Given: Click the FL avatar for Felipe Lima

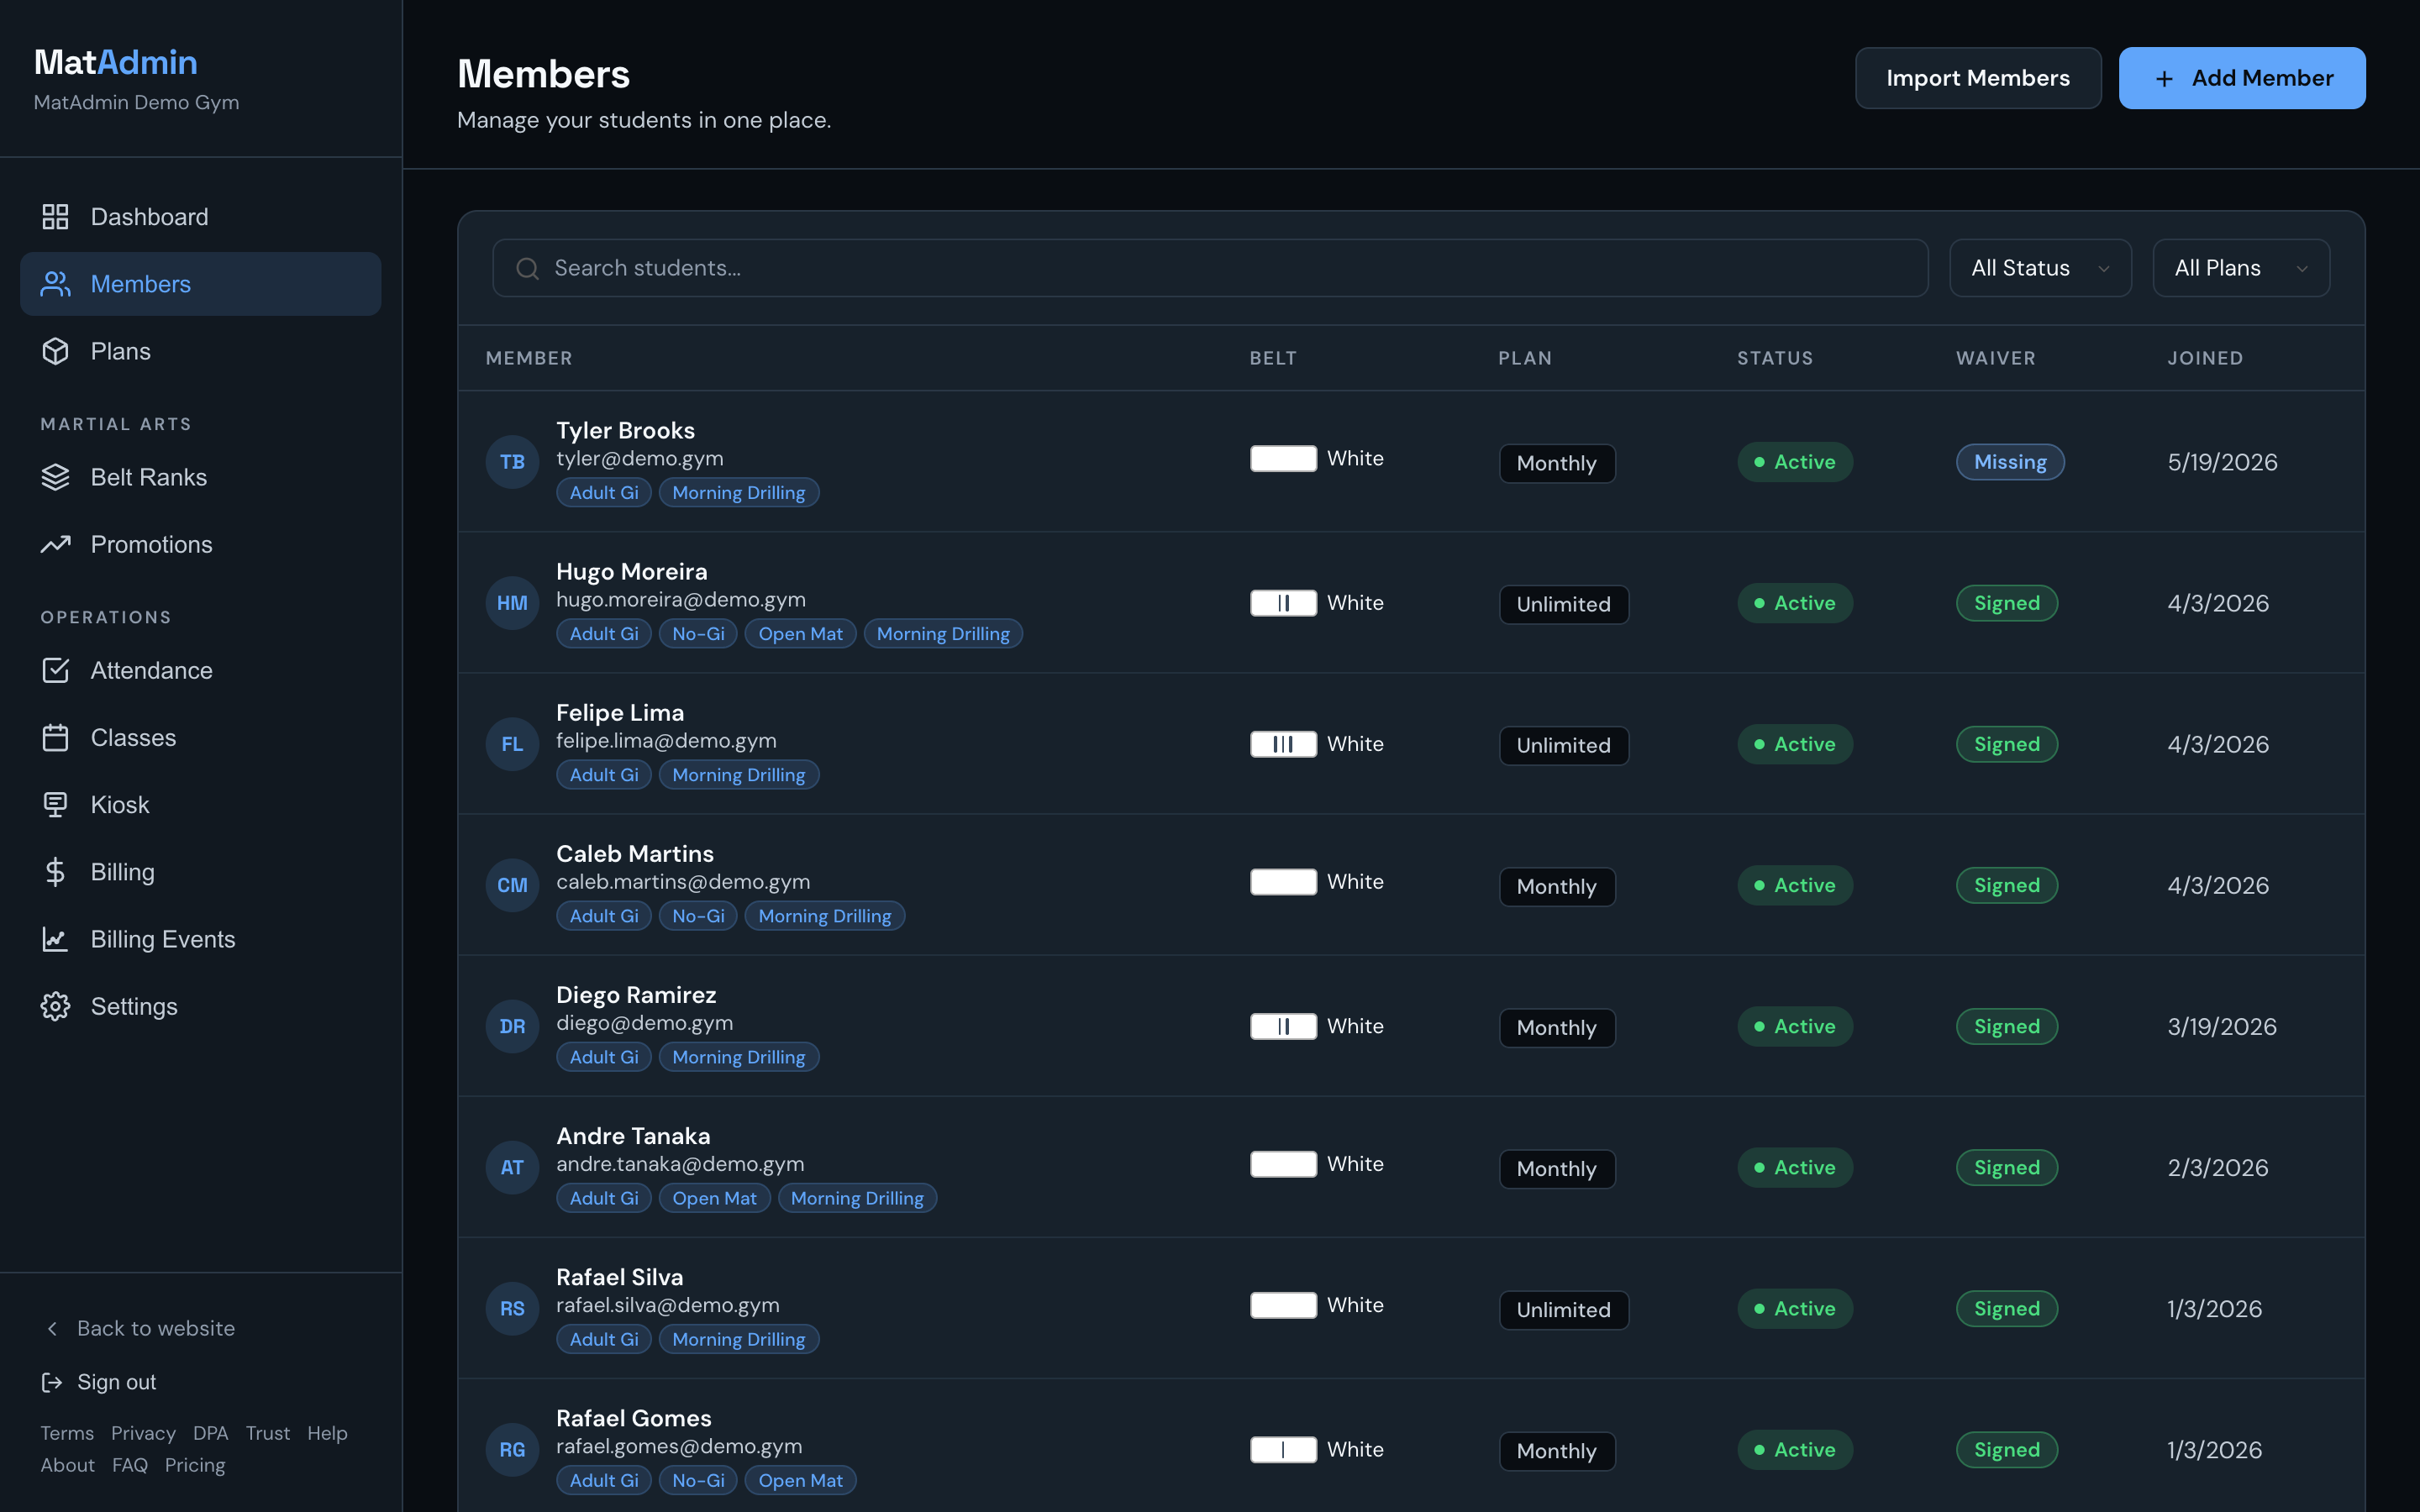Looking at the screenshot, I should [512, 744].
